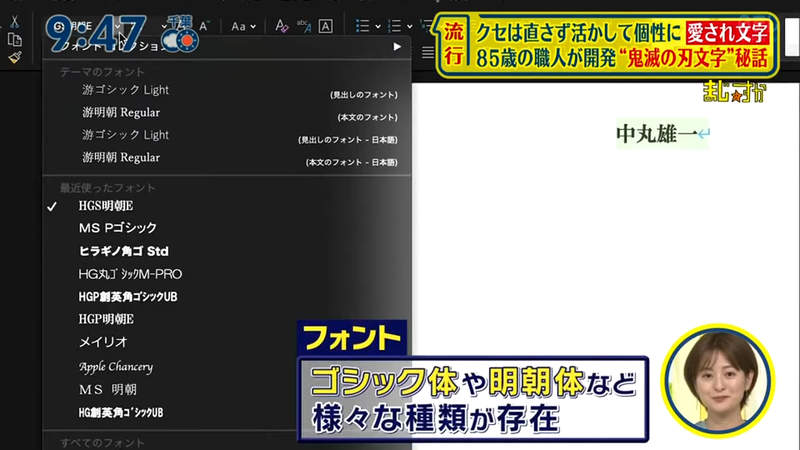Expand the bulleted list style dropdown arrow
The width and height of the screenshot is (800, 450).
pyautogui.click(x=378, y=26)
